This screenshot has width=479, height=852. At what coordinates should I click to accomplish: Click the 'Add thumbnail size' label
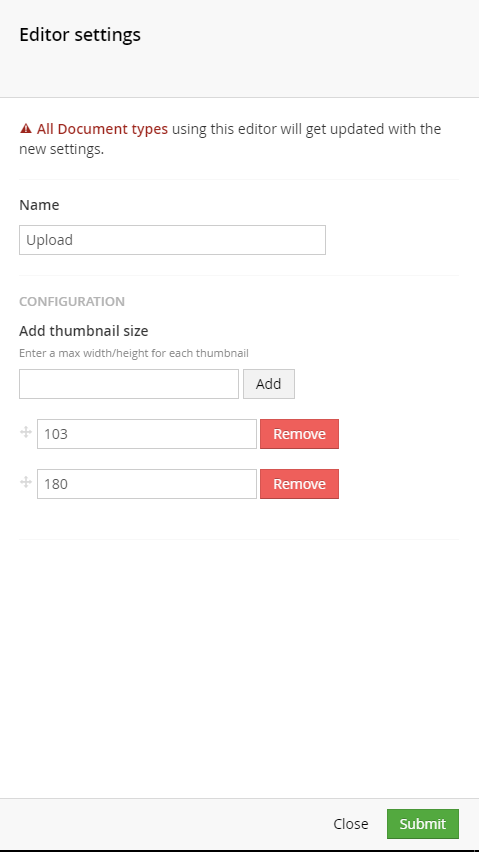click(84, 330)
